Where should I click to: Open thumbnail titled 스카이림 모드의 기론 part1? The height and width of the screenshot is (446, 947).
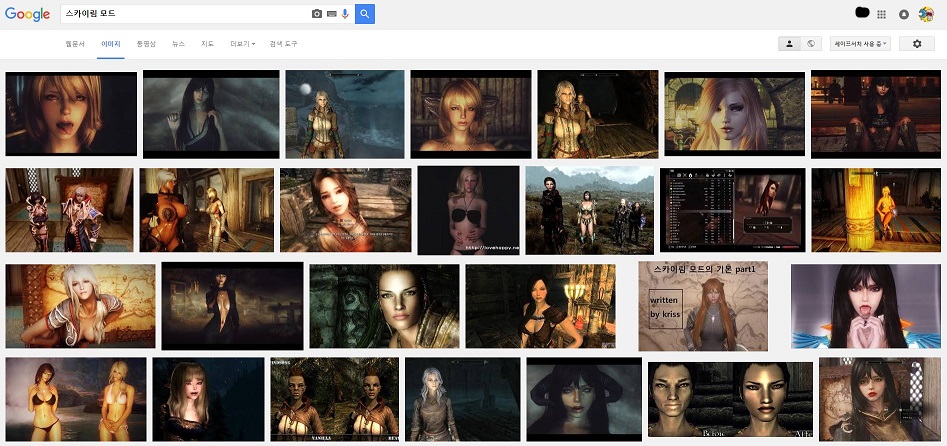[703, 306]
